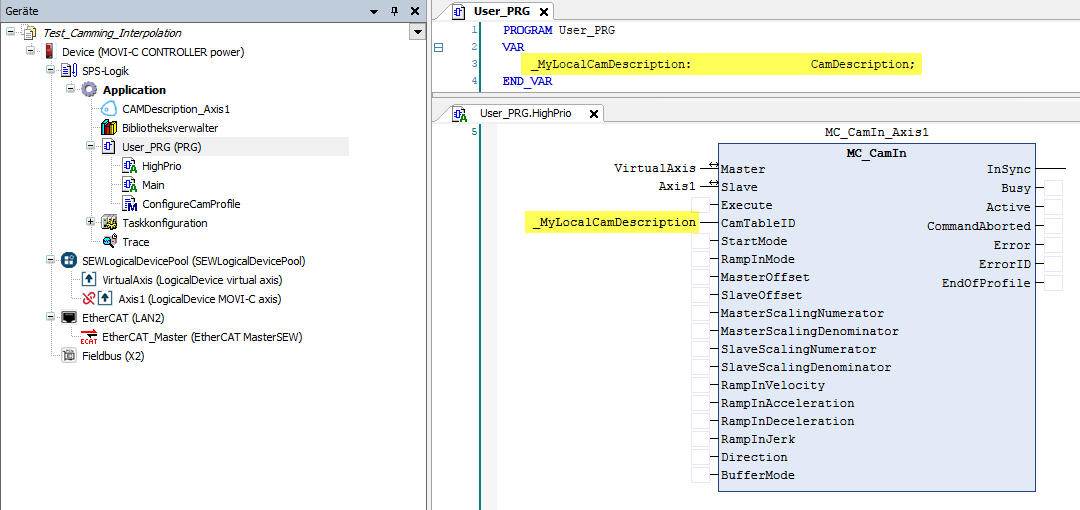Screen dimensions: 1080x510
Task: Click the Trace icon in tree
Action: click(109, 242)
